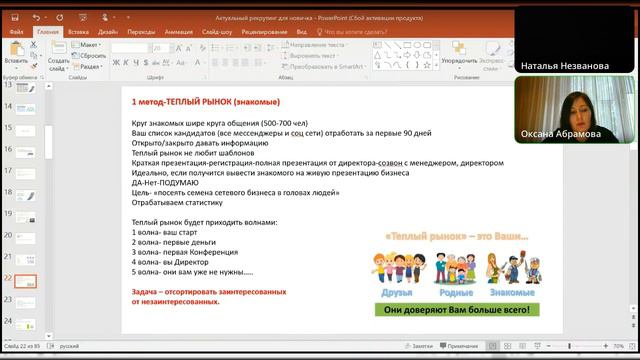The width and height of the screenshot is (640, 360).
Task: Zoom in with the plus button
Action: [606, 346]
